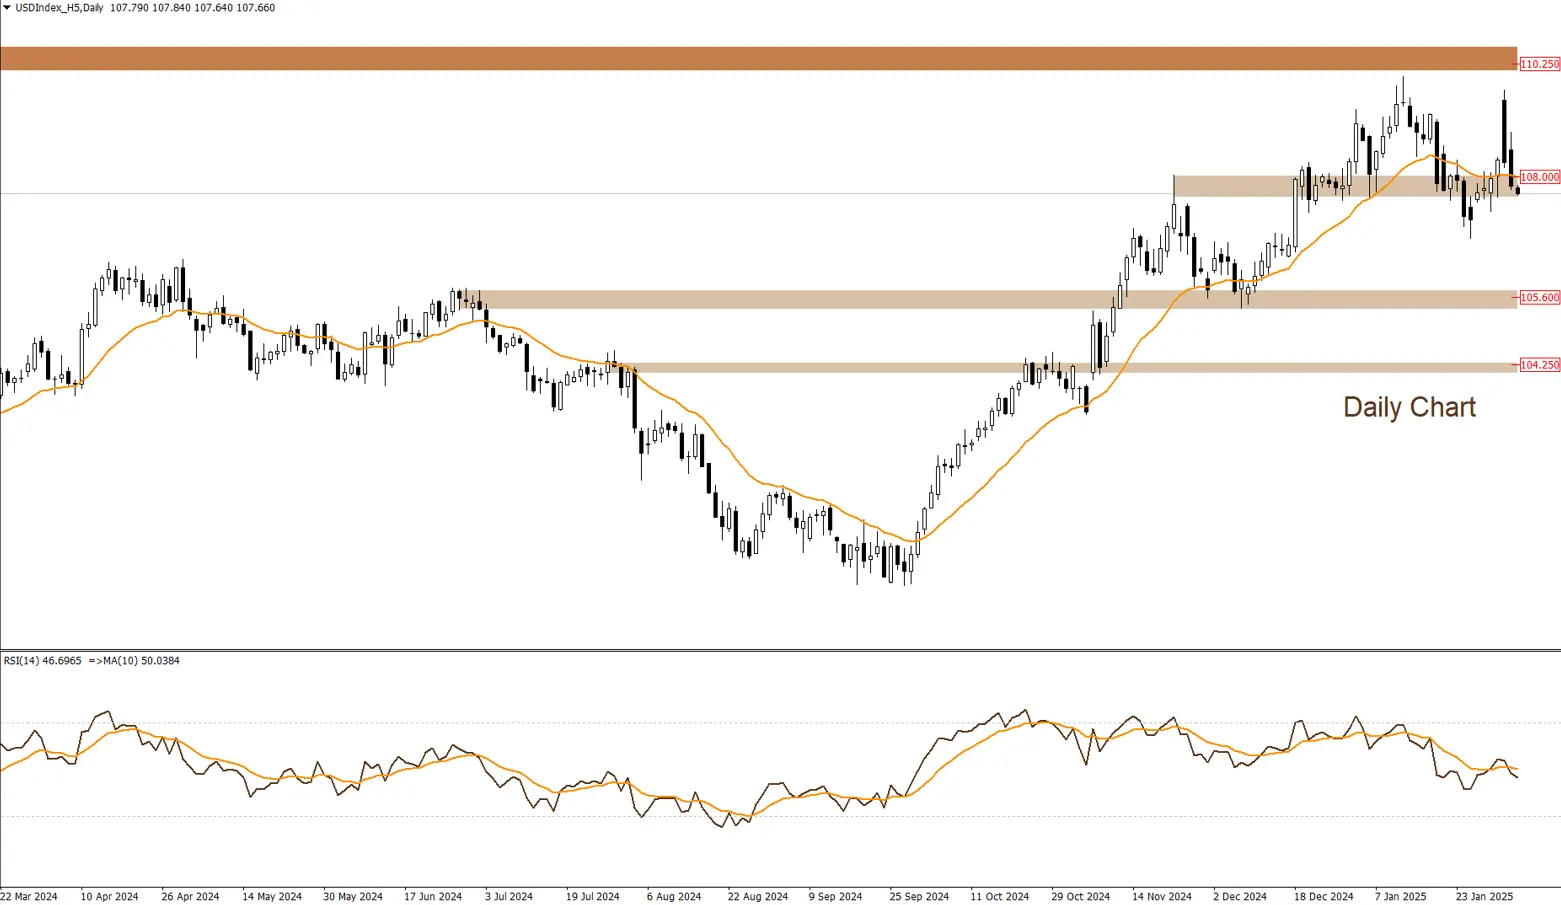
Task: Select the 7 Jan 2025 date marker
Action: point(1400,896)
